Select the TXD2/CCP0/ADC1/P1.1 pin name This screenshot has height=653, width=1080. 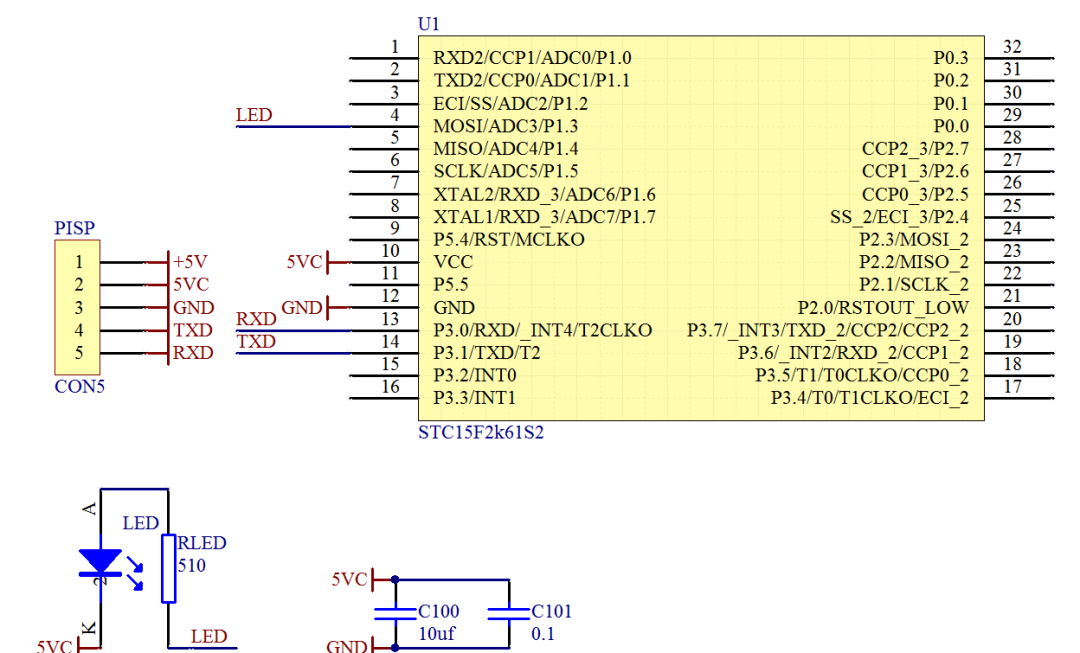532,81
